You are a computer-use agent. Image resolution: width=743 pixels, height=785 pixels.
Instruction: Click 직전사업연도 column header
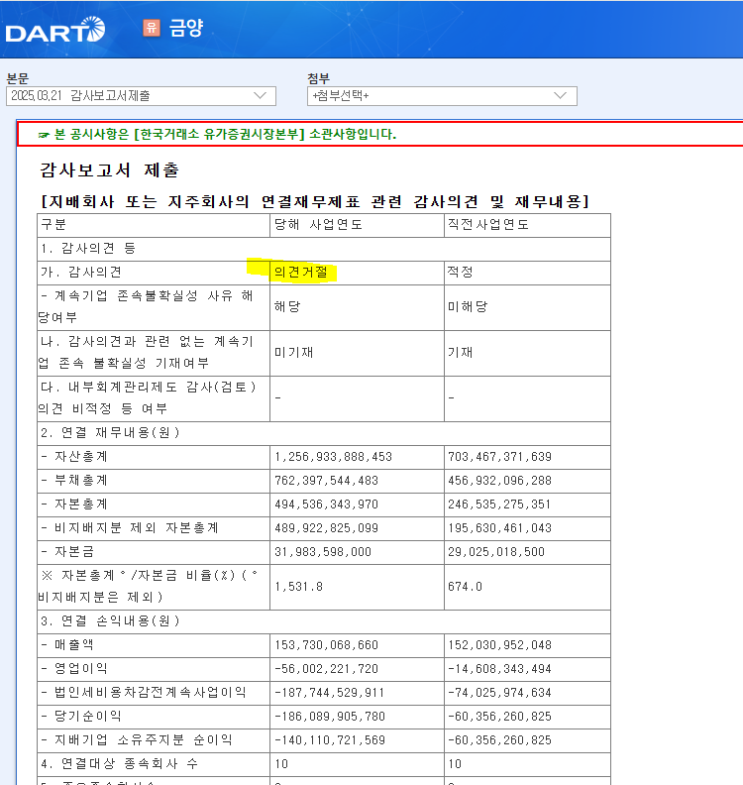click(488, 224)
